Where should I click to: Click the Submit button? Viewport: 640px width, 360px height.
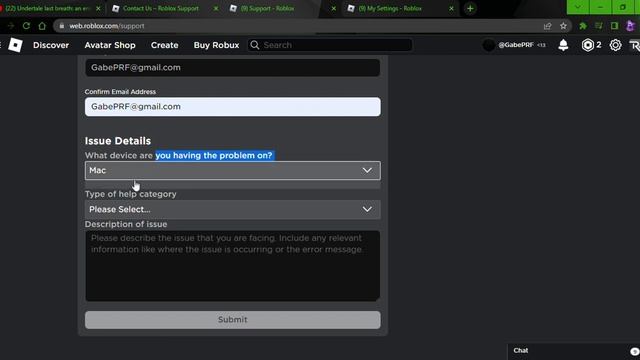point(233,320)
